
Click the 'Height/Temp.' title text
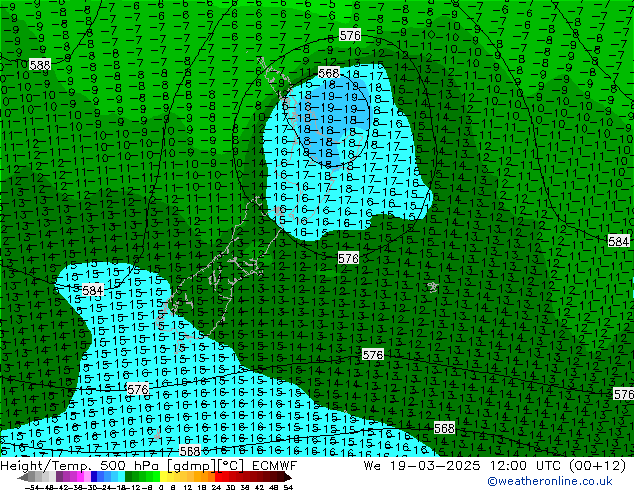point(45,466)
